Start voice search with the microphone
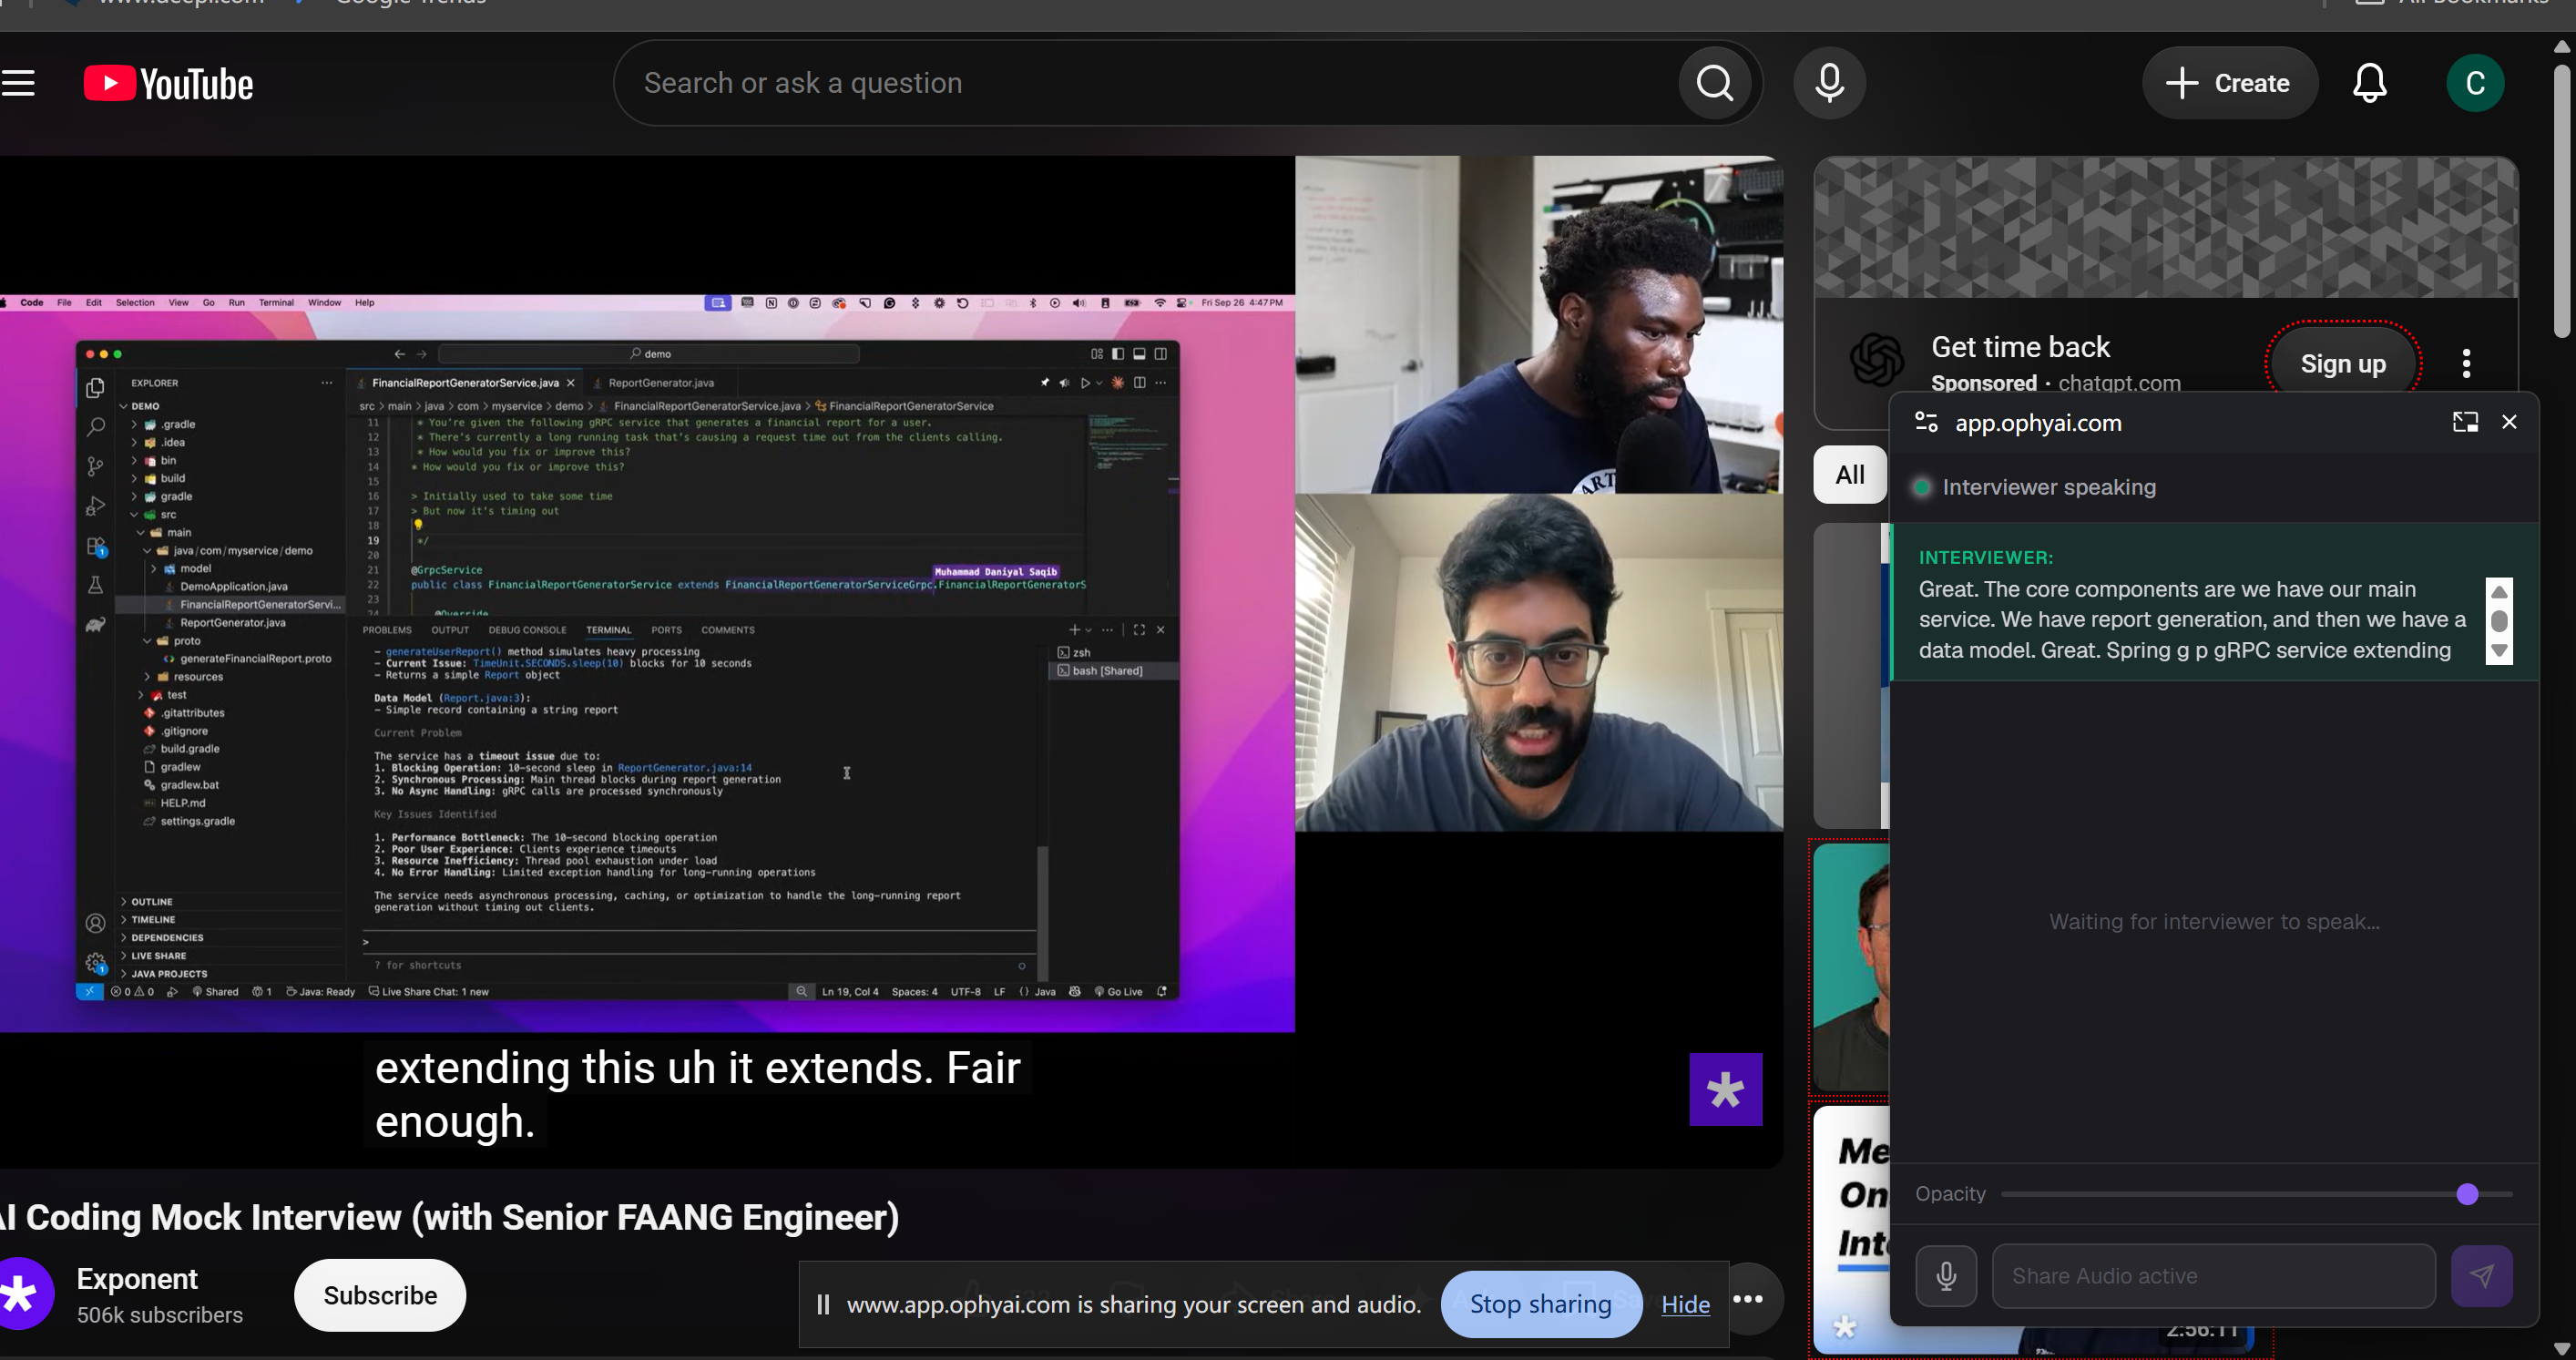This screenshot has height=1360, width=2576. coord(1829,83)
